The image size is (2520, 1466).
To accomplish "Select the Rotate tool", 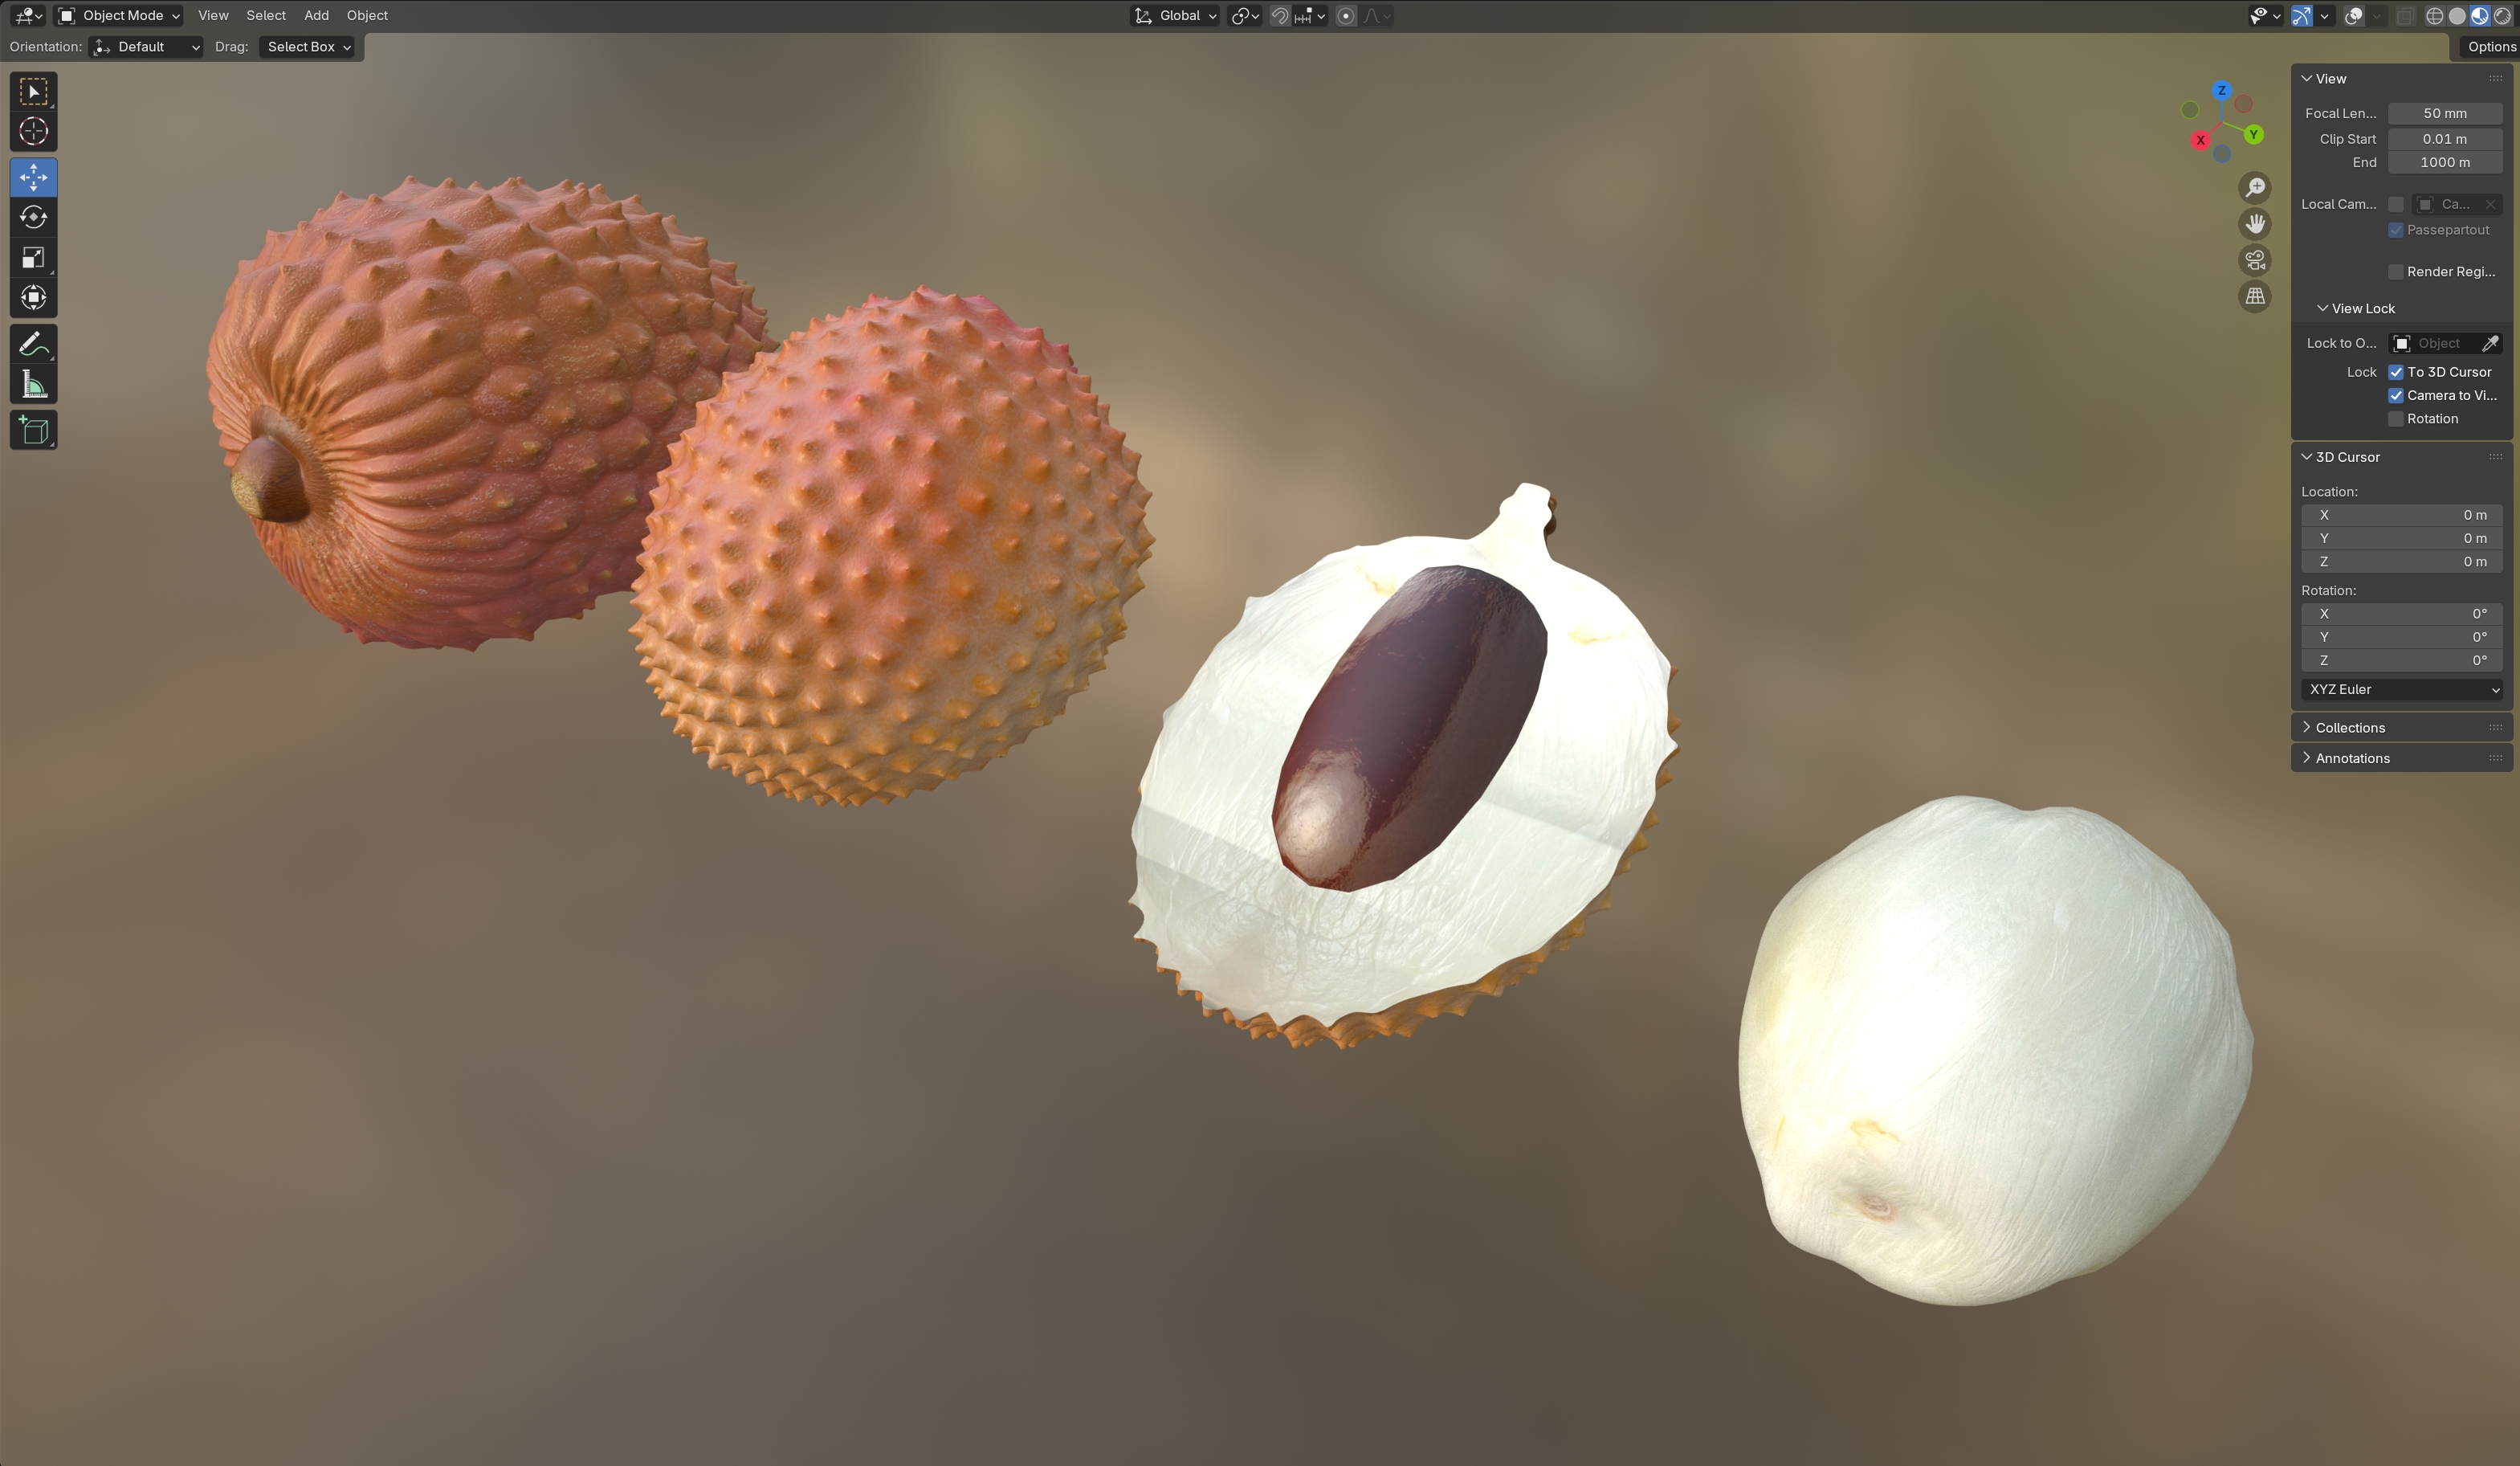I will click(x=33, y=217).
